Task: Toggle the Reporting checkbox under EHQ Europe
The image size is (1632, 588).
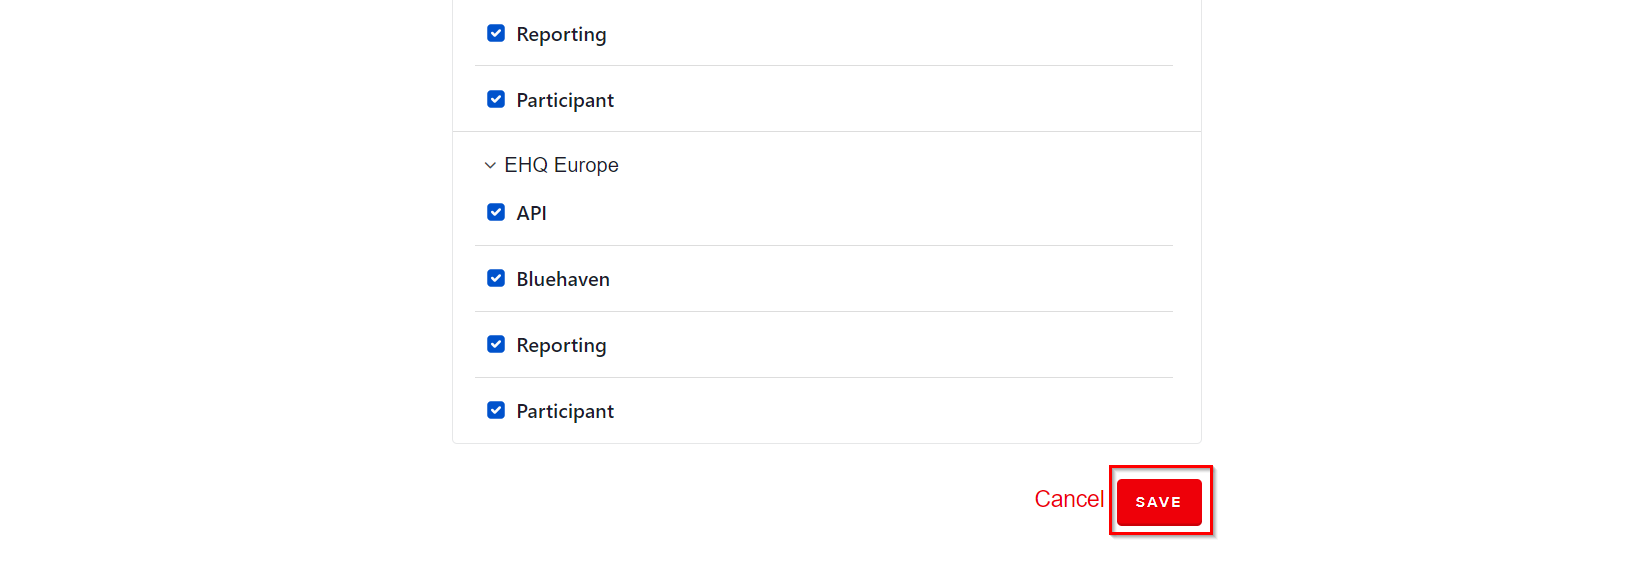Action: pos(496,344)
